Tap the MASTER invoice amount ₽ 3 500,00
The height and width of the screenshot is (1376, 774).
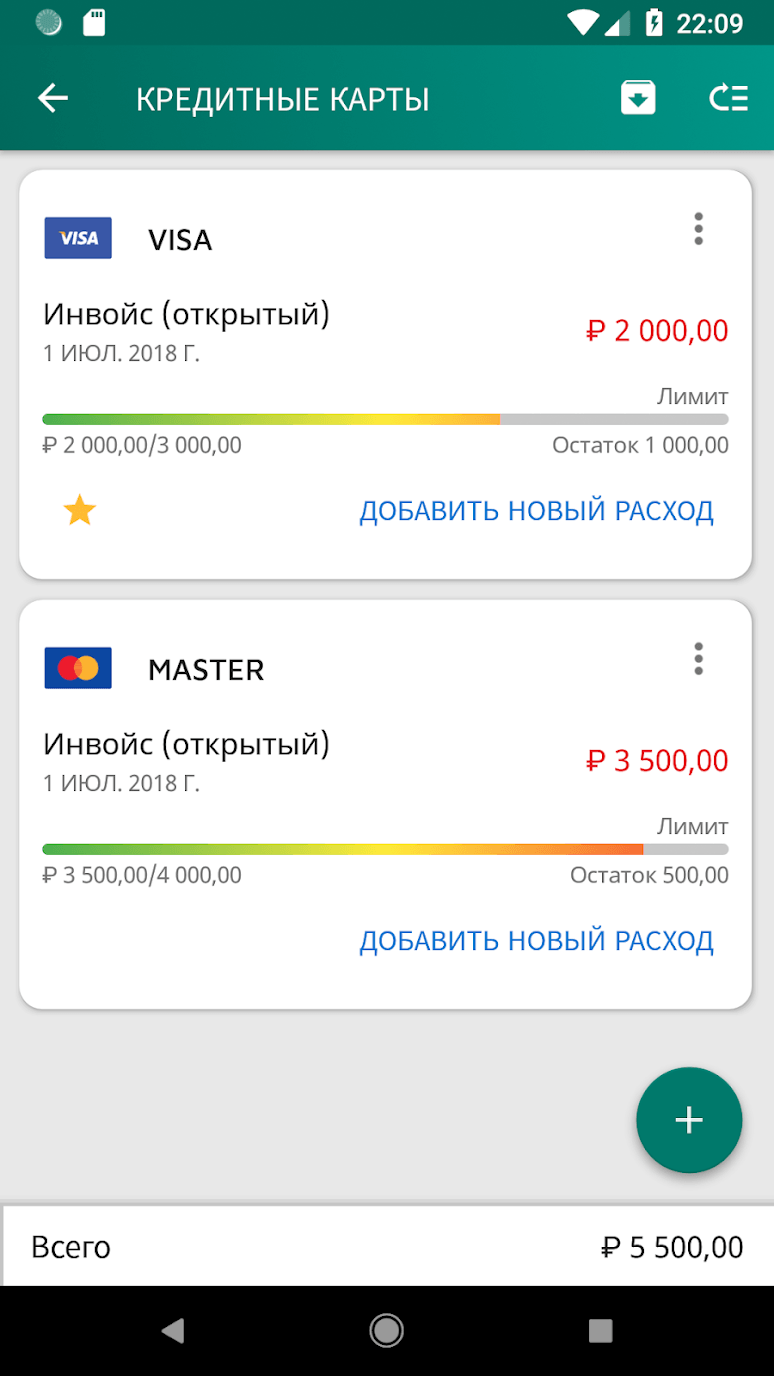pos(657,761)
